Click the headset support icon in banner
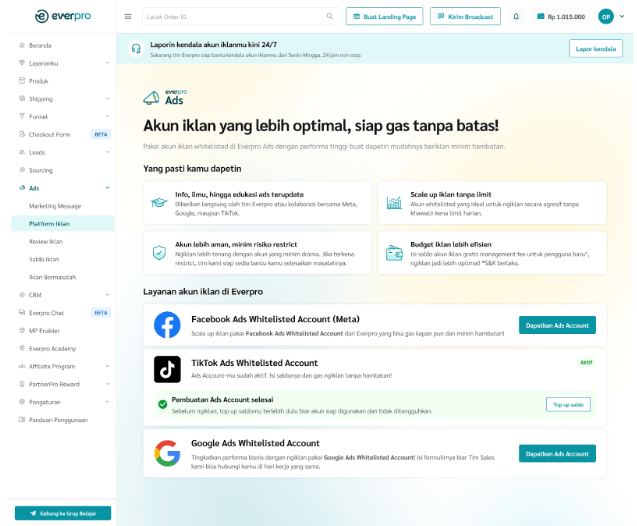This screenshot has height=526, width=637. pyautogui.click(x=136, y=49)
